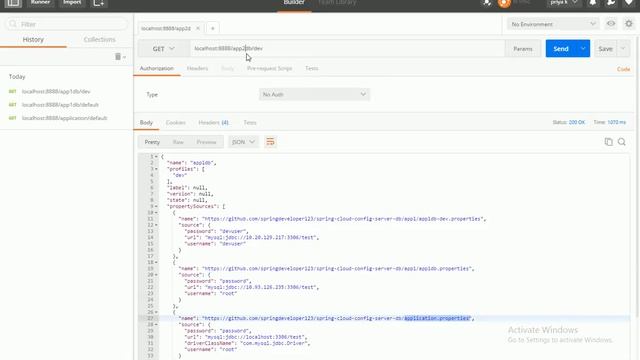Search within the response body
Screen dimensions: 640x360
(x=622, y=142)
